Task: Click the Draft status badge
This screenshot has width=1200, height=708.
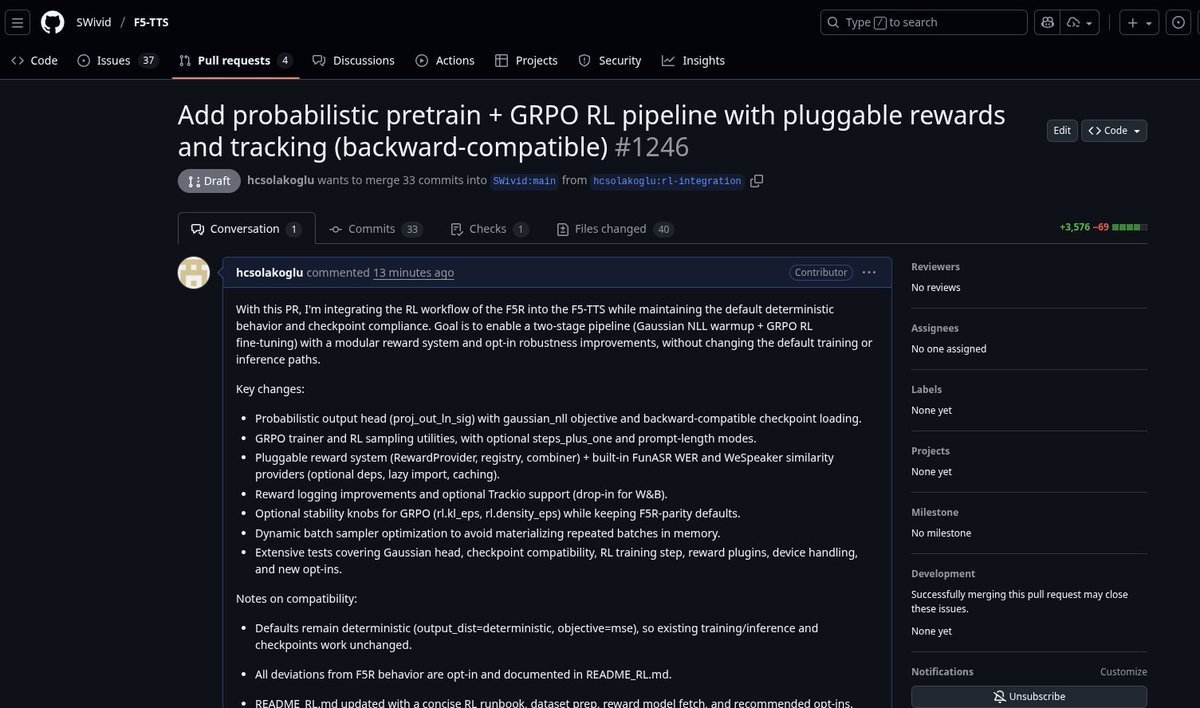Action: click(208, 181)
